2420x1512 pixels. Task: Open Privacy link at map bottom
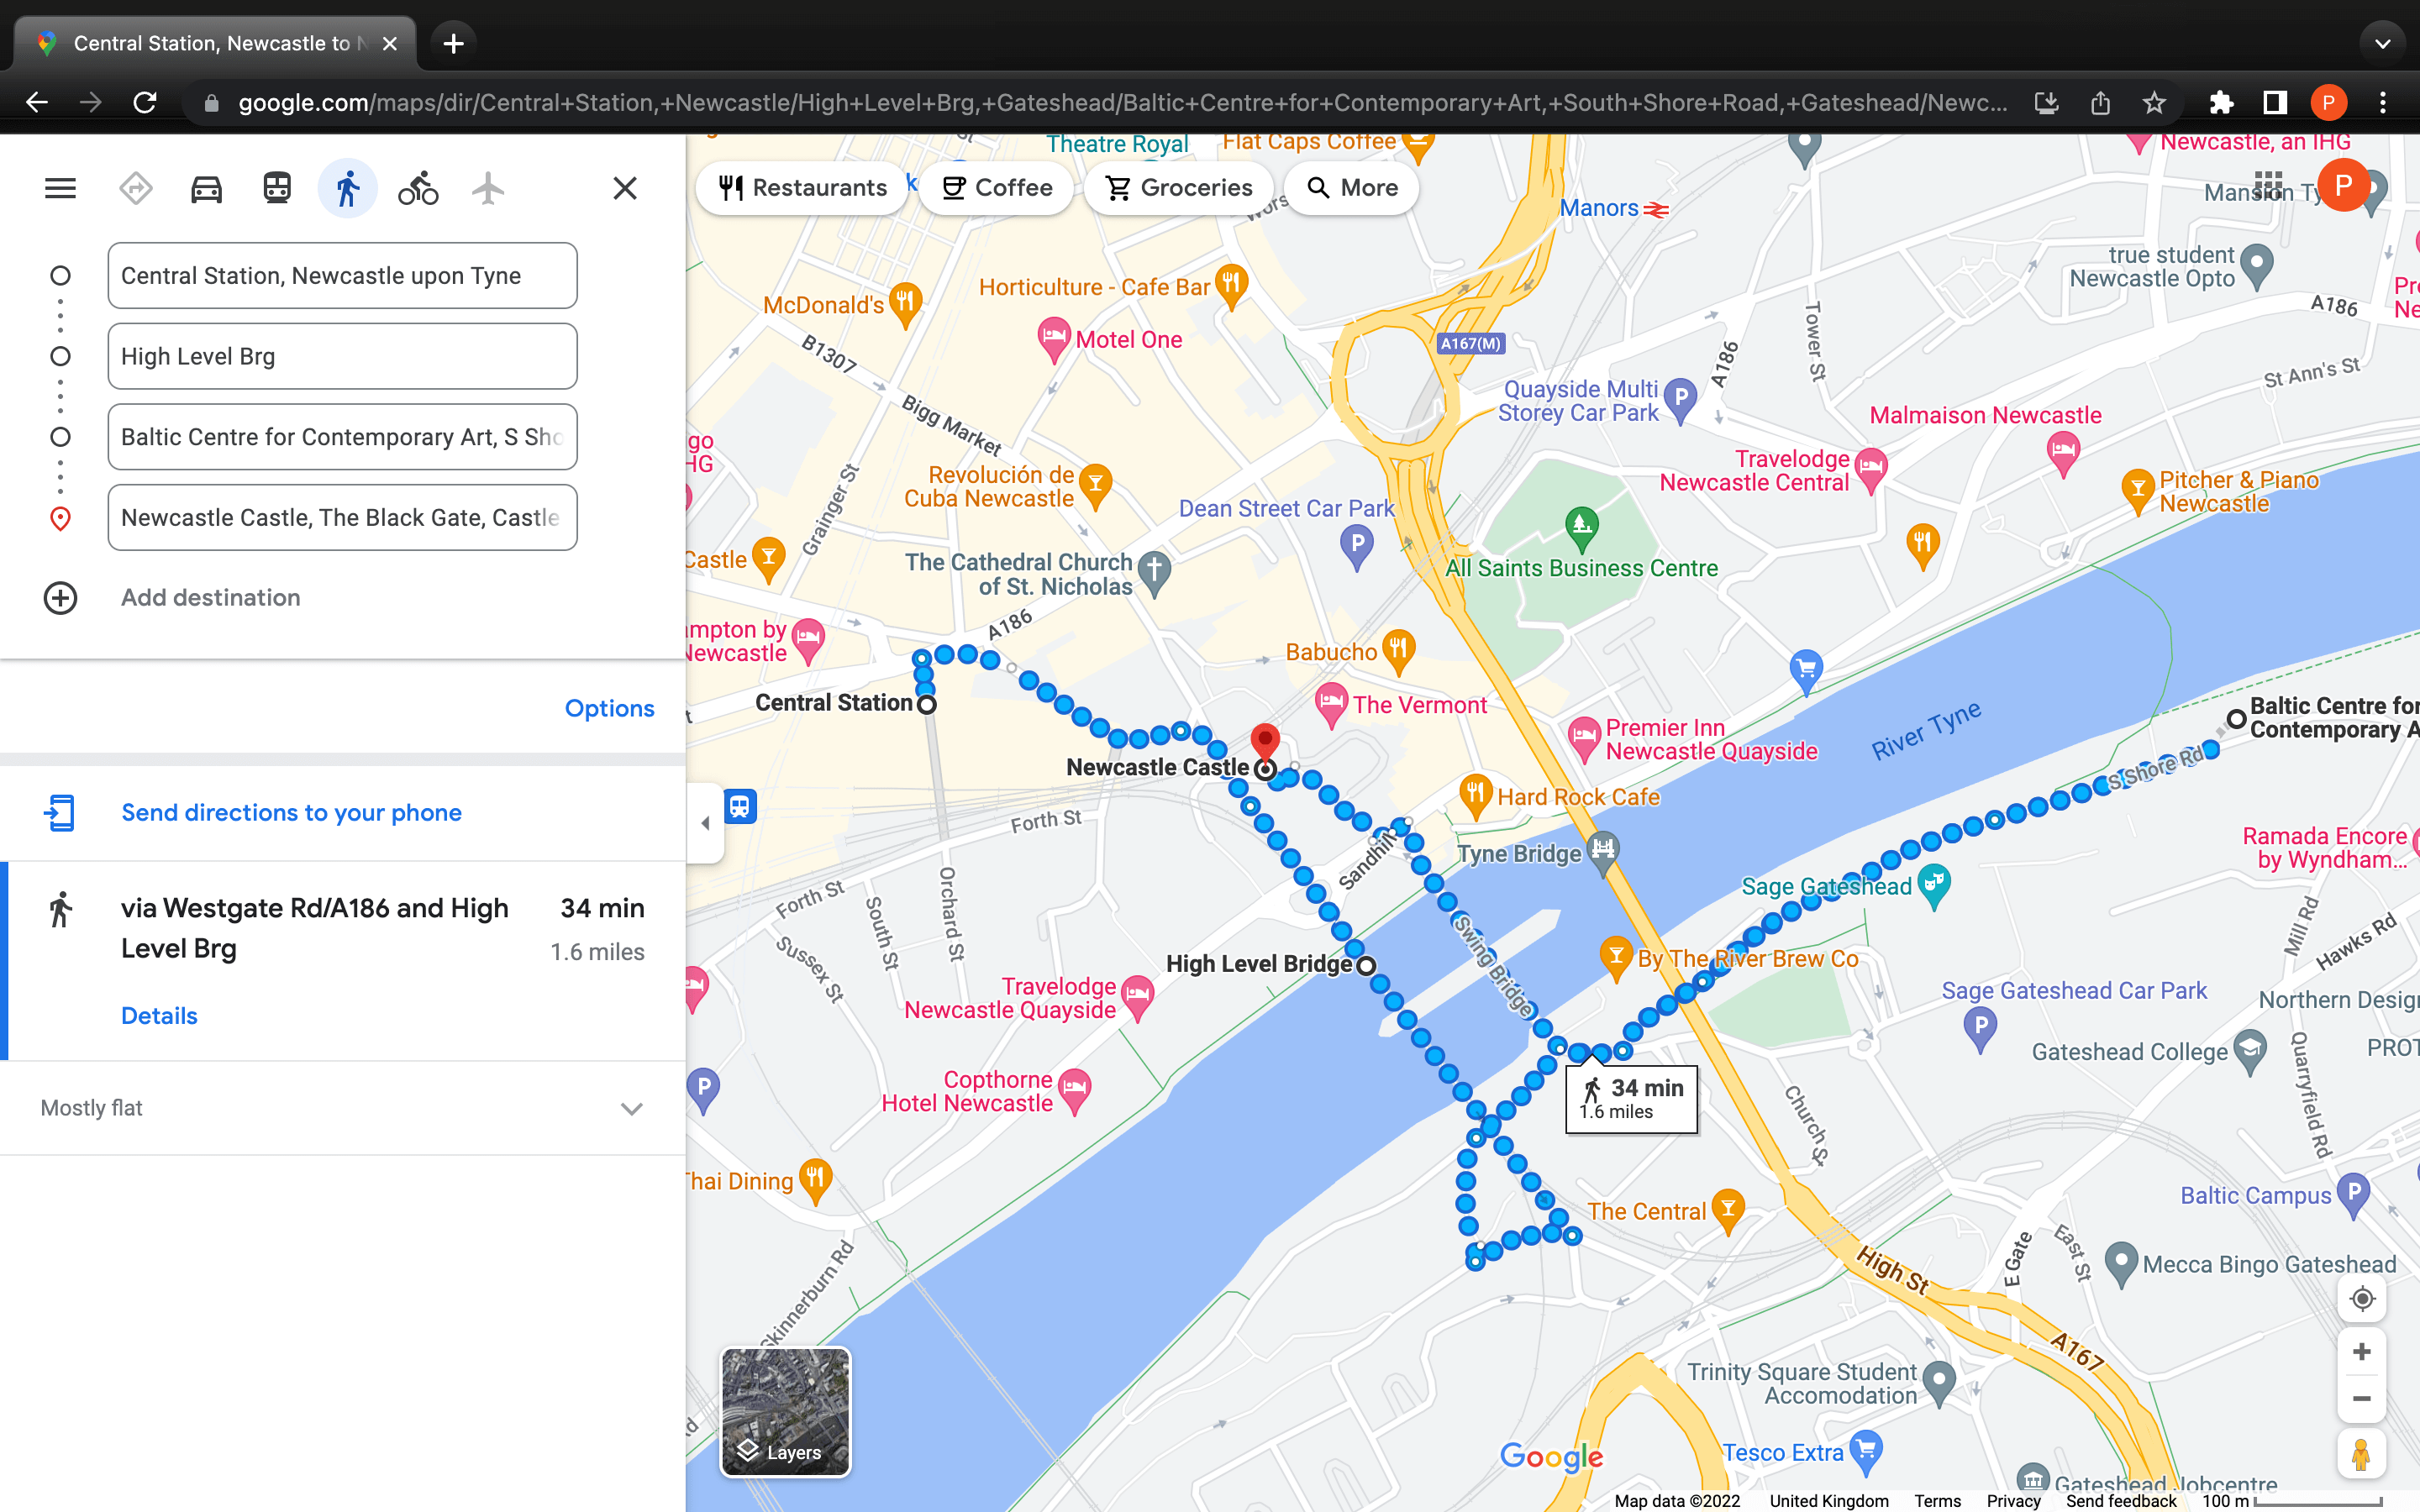point(2013,1500)
